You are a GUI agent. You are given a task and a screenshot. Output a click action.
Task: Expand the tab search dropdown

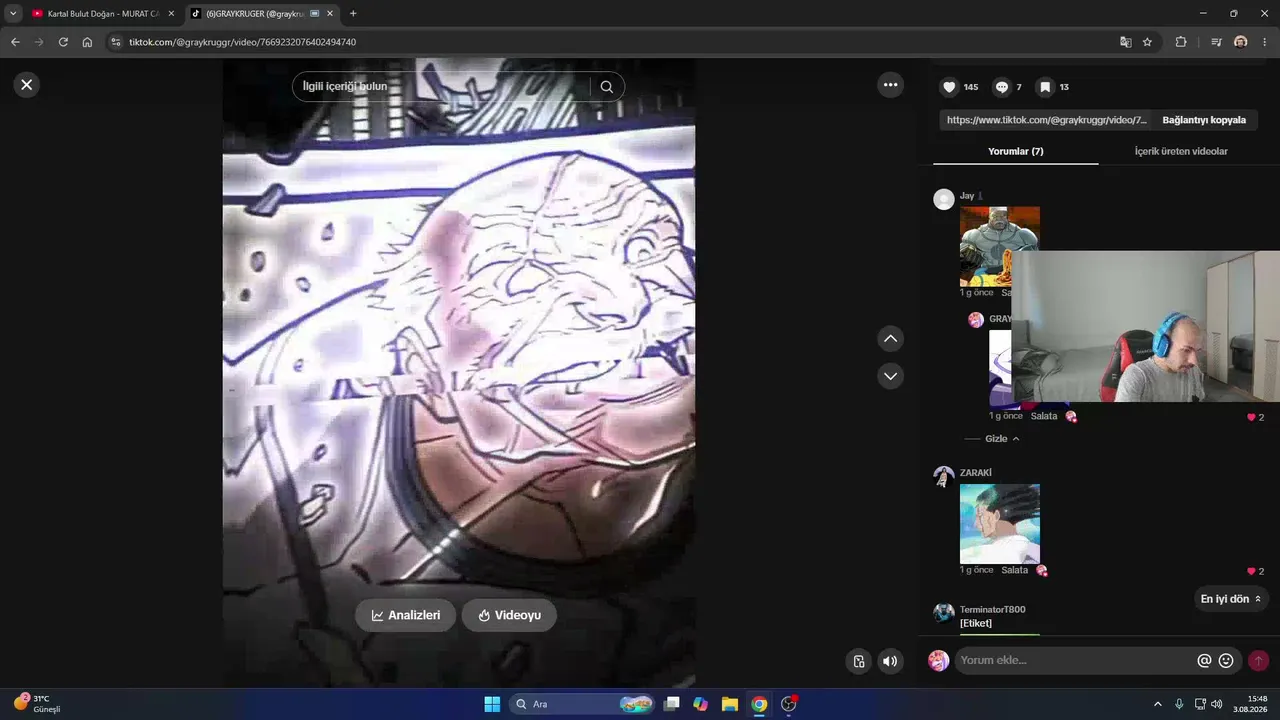coord(13,14)
